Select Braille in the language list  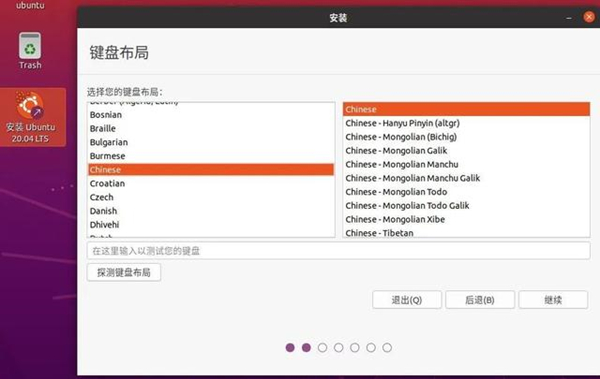pyautogui.click(x=211, y=128)
